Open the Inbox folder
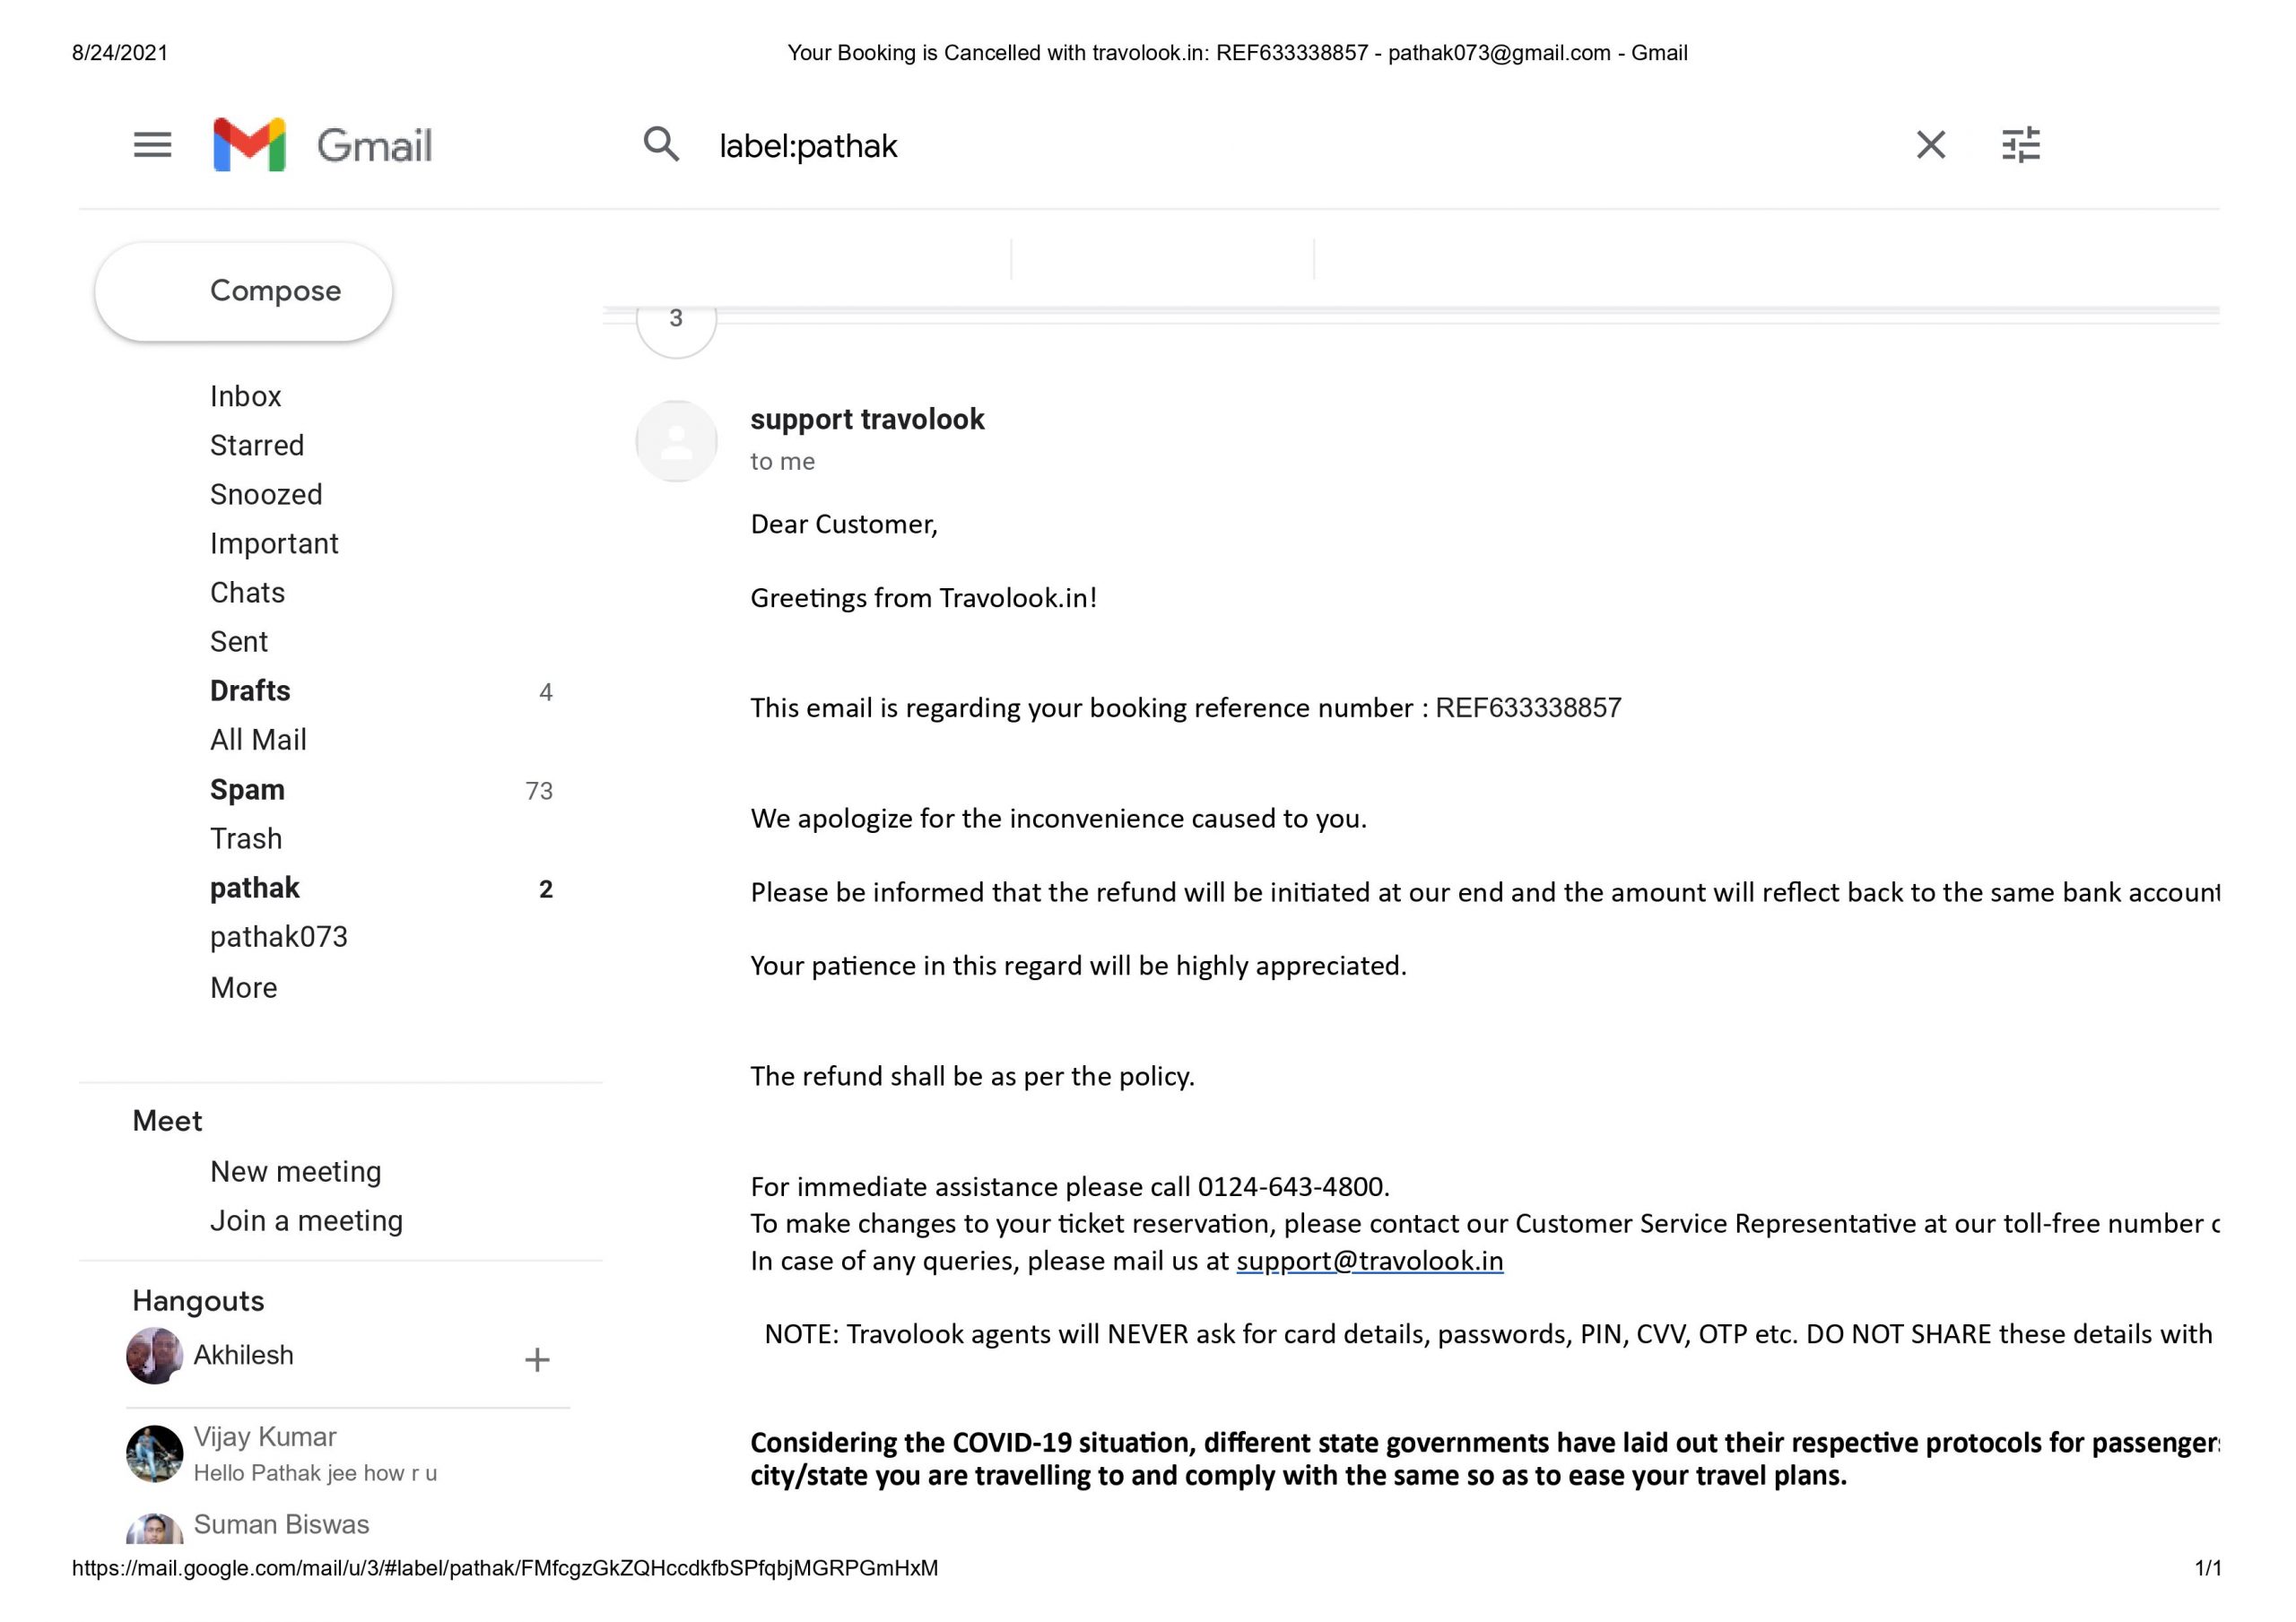The width and height of the screenshot is (2296, 1622). (x=246, y=396)
